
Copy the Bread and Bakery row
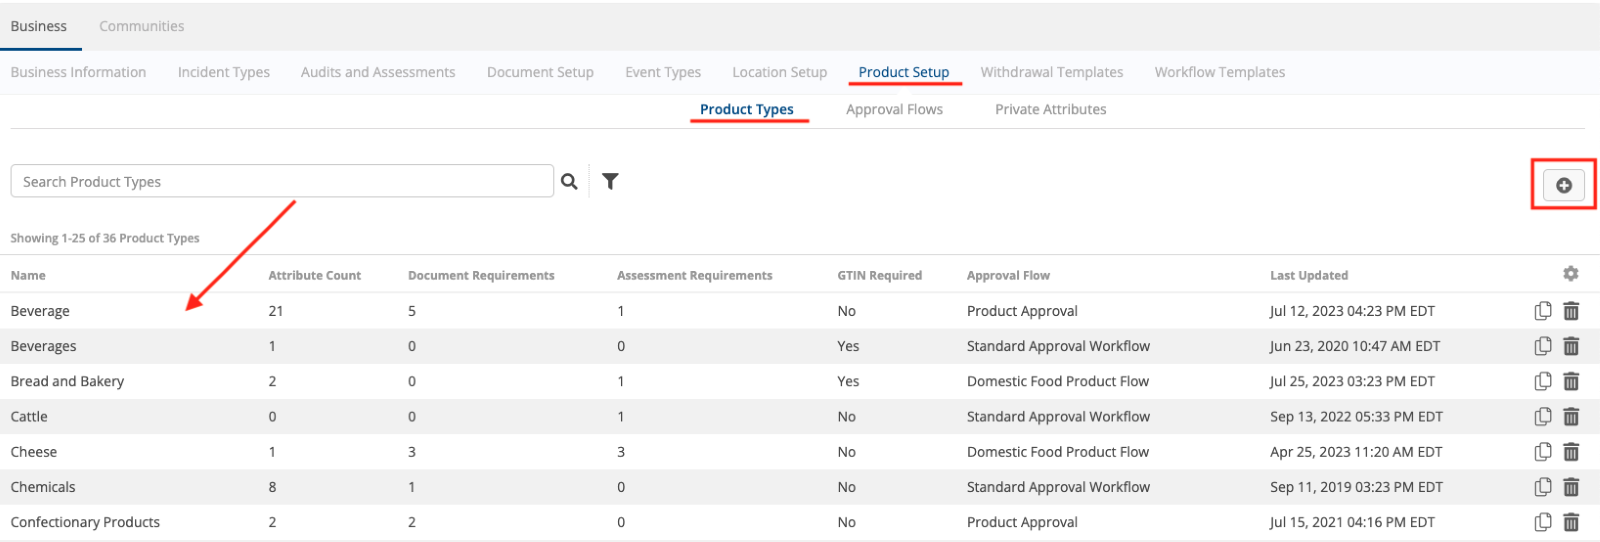[1543, 381]
